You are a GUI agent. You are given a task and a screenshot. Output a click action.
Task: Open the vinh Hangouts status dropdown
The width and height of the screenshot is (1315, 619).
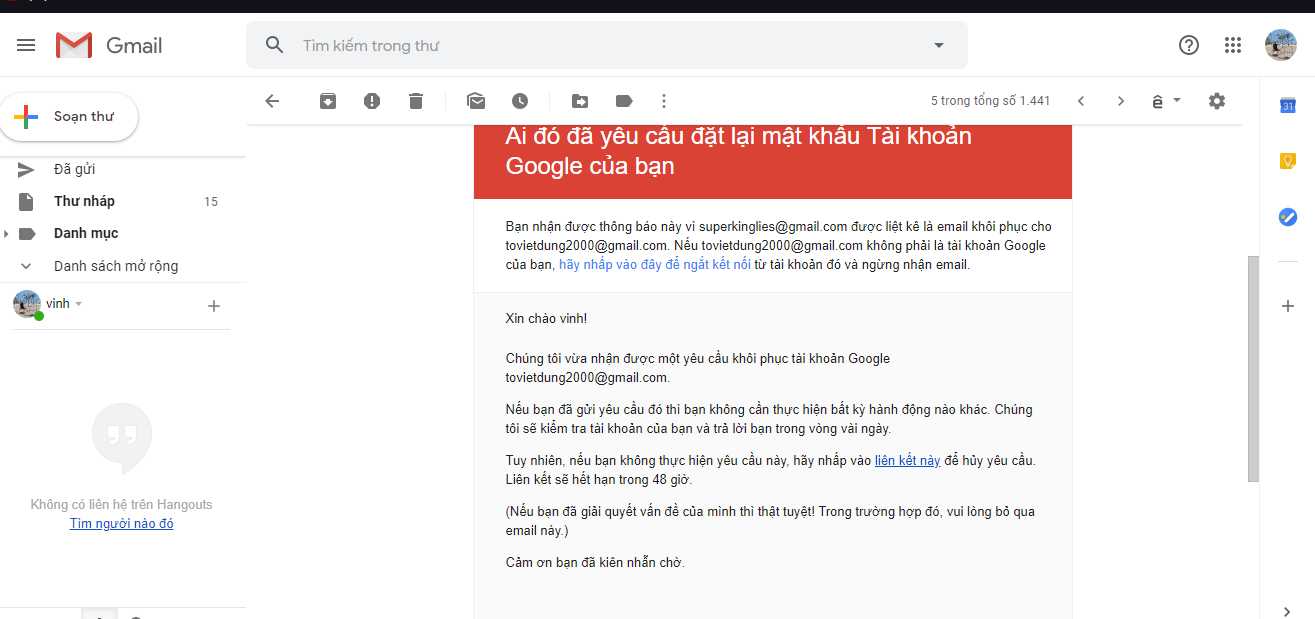pos(79,304)
